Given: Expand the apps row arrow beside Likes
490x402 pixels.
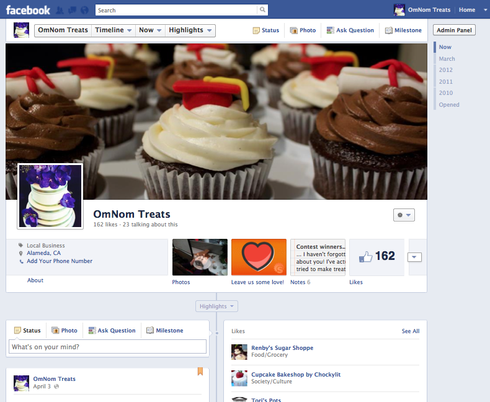Looking at the screenshot, I should pos(414,257).
